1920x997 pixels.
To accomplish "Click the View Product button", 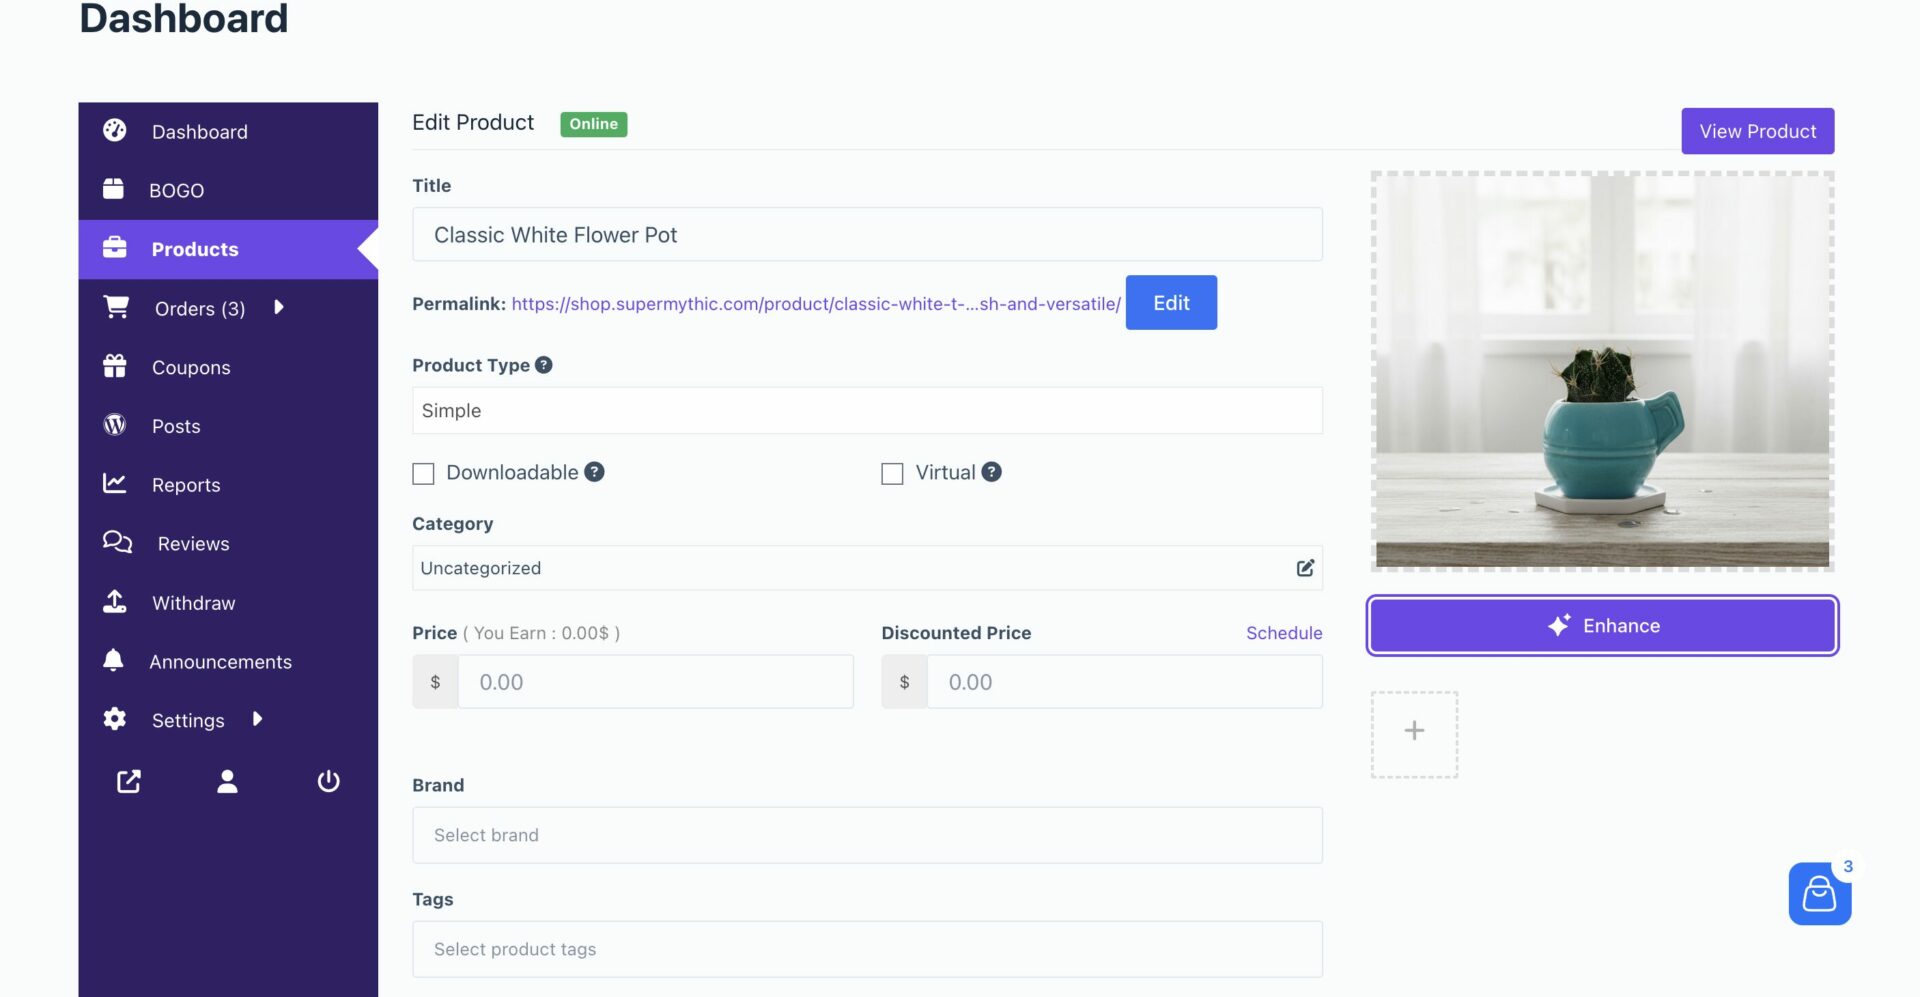I will coord(1757,131).
